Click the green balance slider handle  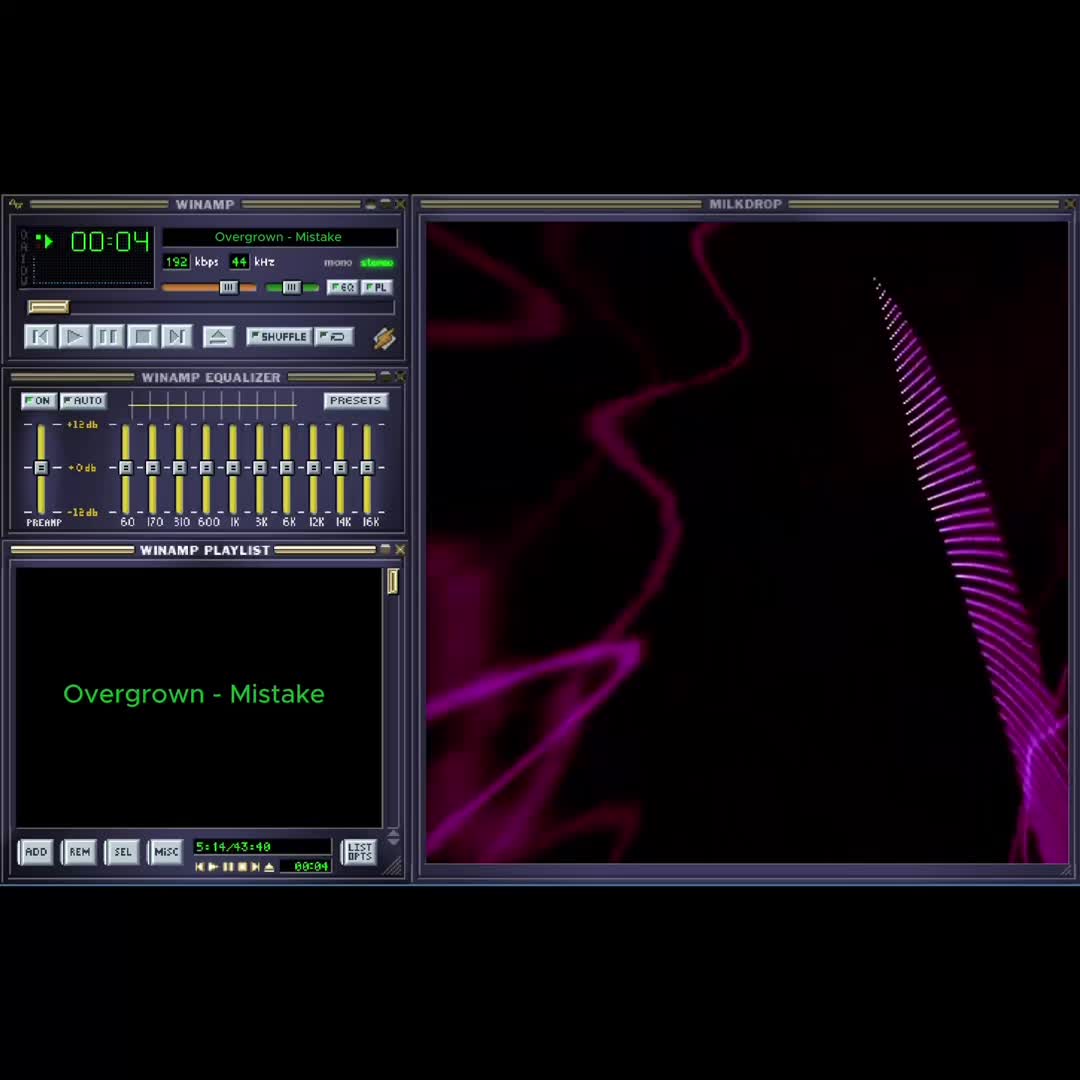(291, 287)
